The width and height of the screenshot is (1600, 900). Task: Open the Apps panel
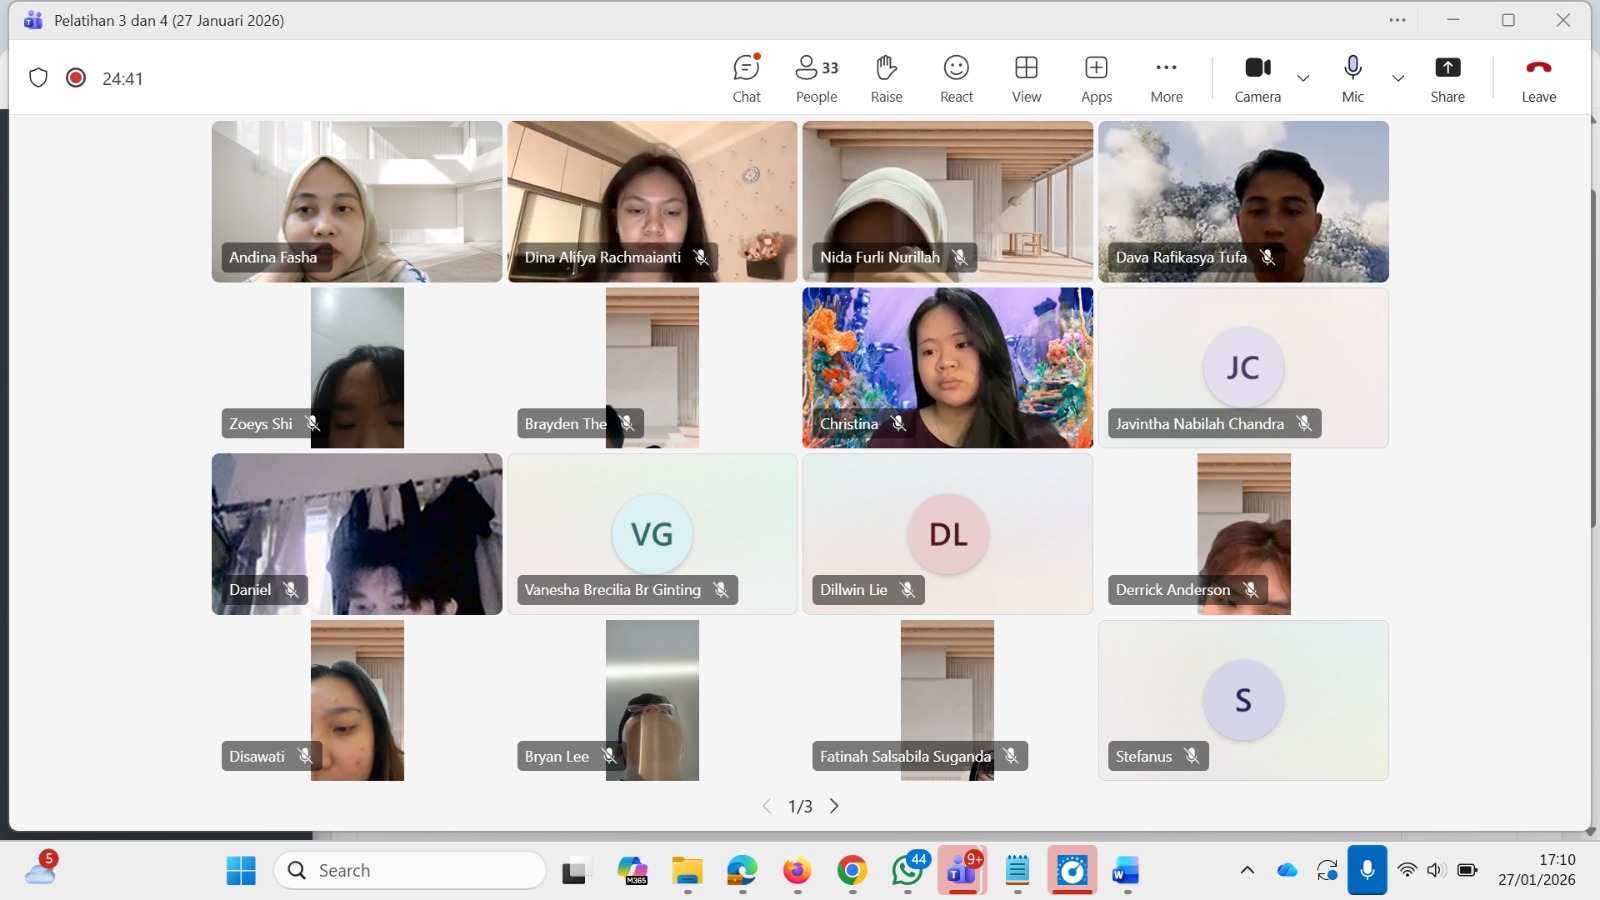[x=1096, y=78]
